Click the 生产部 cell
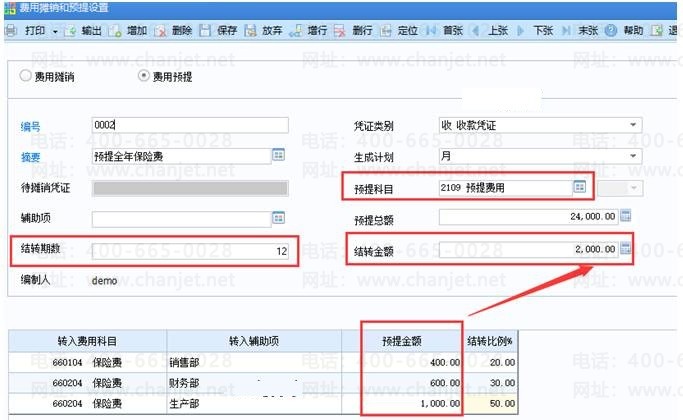 (x=254, y=403)
